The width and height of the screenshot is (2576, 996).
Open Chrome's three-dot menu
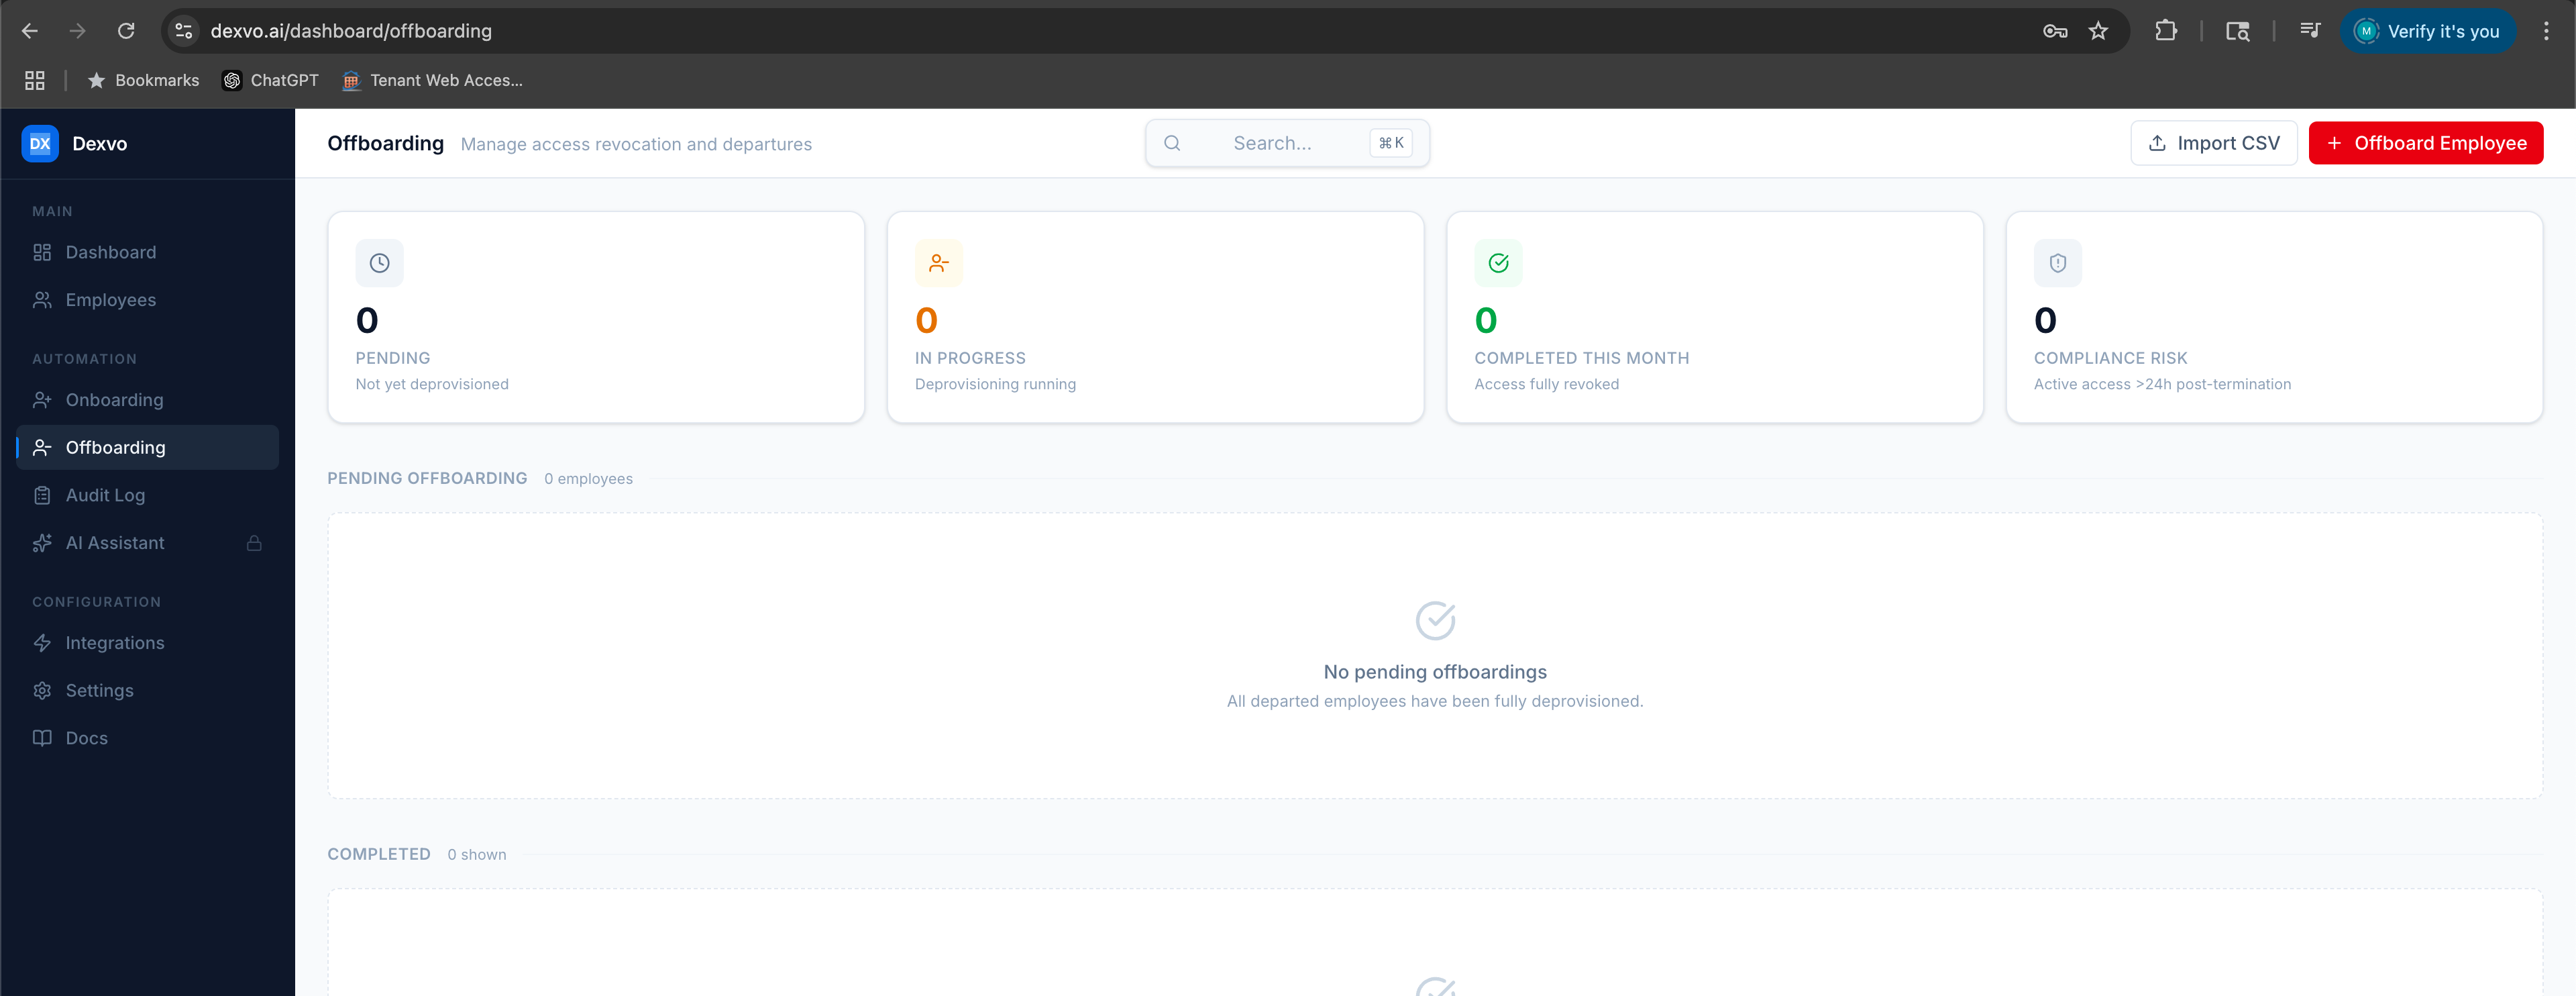click(x=2546, y=30)
